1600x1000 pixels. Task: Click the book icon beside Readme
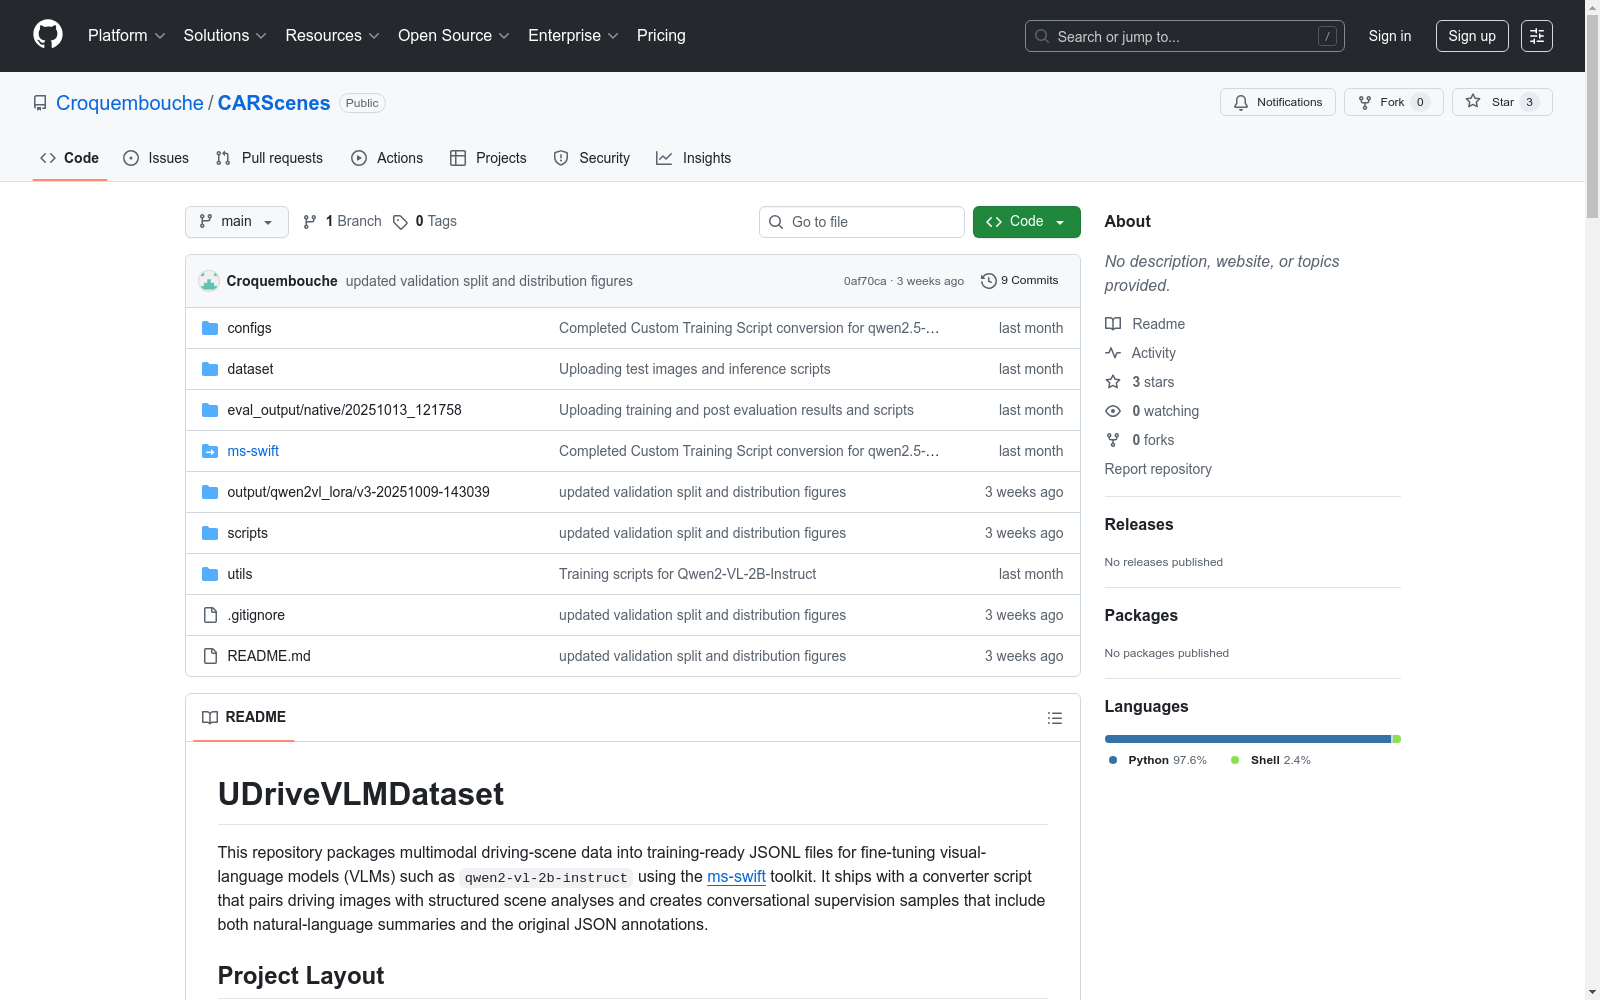[1113, 324]
